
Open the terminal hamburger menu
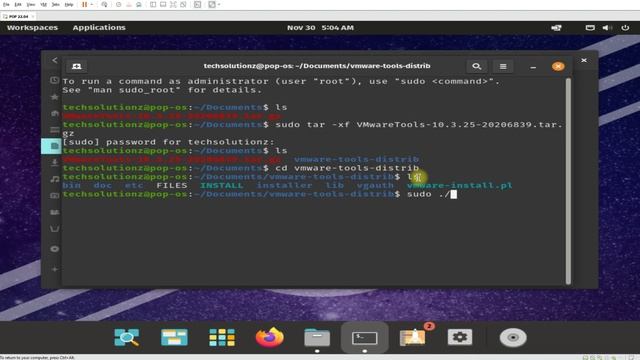pos(503,66)
